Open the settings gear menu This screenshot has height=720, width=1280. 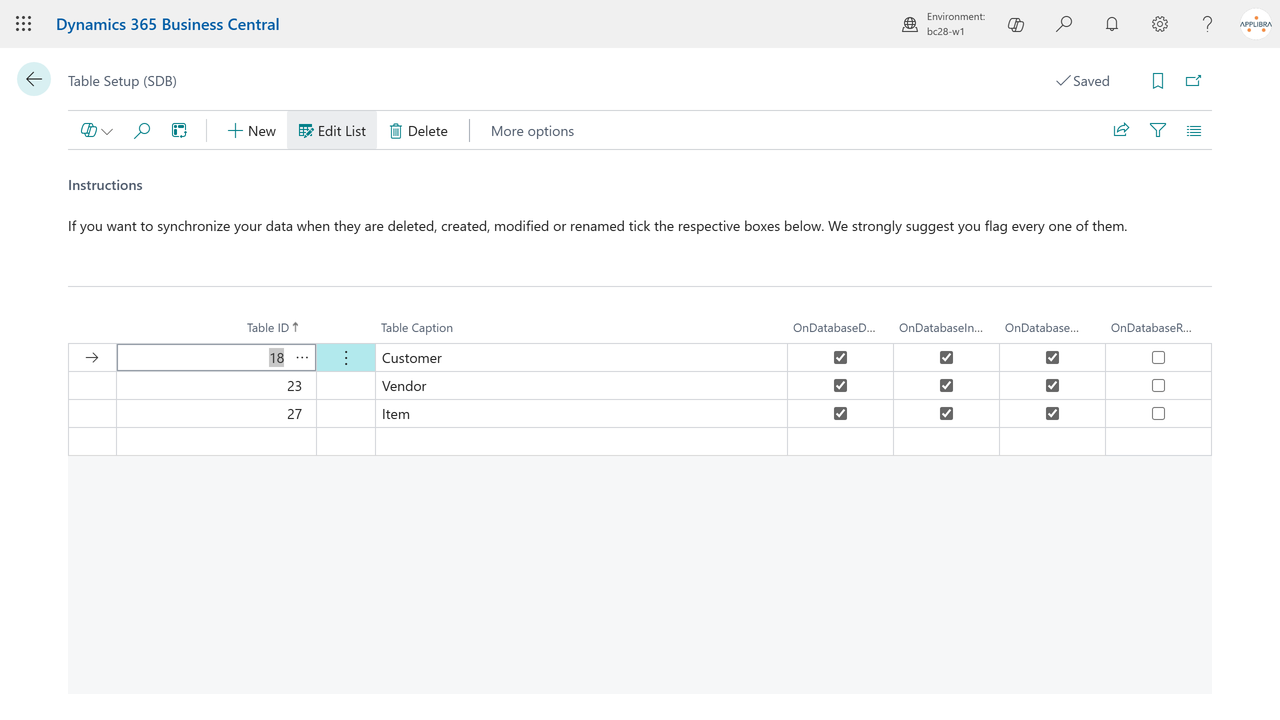[x=1160, y=24]
